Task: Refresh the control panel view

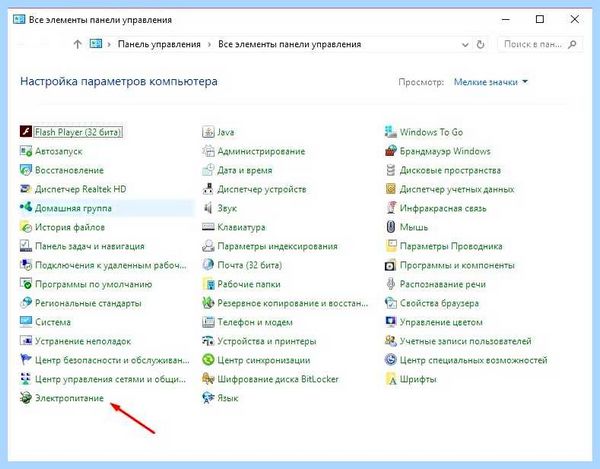Action: tap(481, 44)
